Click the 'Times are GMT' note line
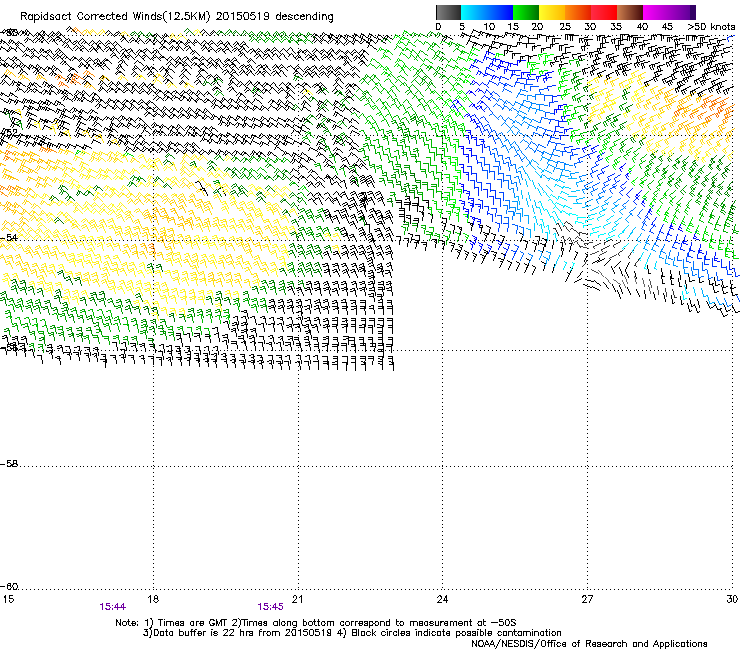 315,623
